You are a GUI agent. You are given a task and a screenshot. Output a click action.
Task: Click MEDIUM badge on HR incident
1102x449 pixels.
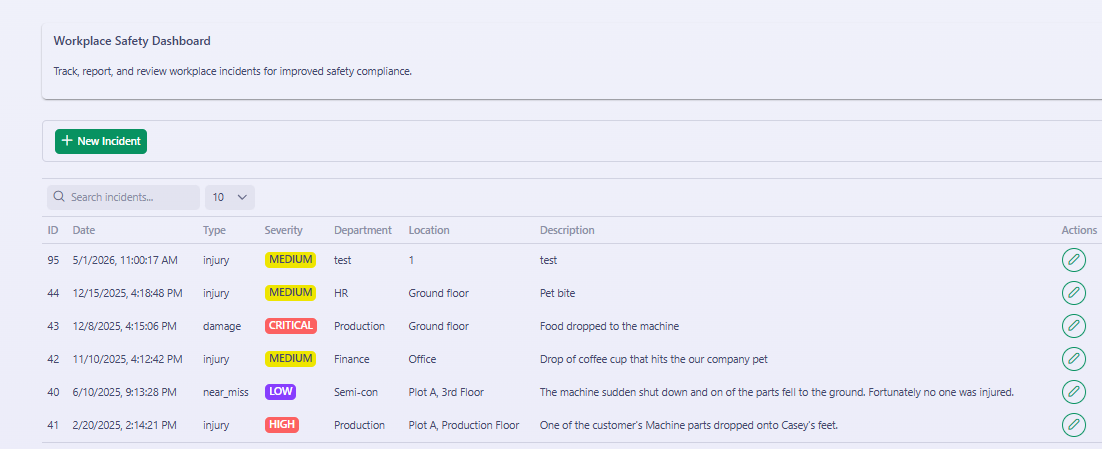click(x=290, y=292)
